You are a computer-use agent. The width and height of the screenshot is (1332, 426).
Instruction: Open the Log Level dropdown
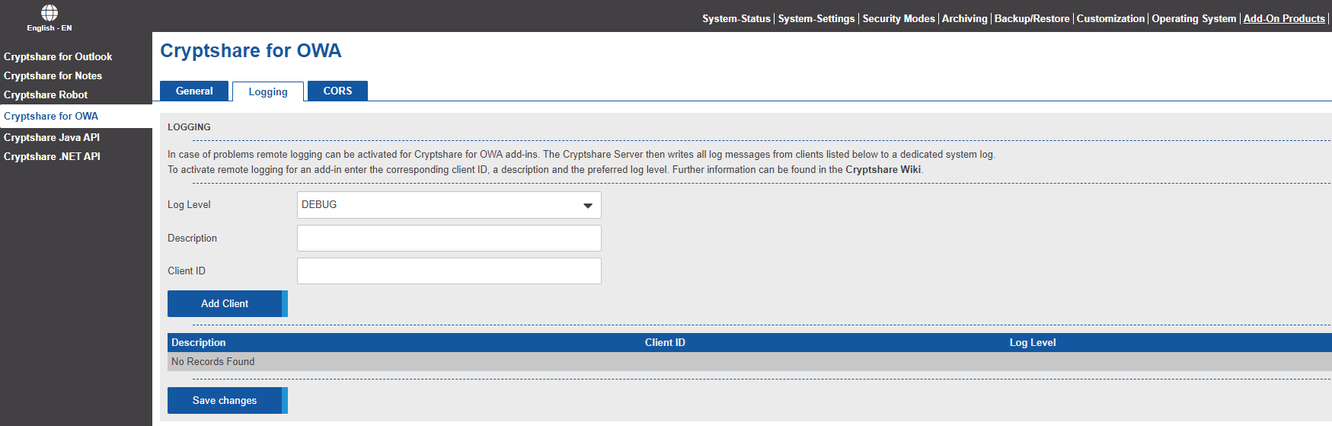click(449, 205)
